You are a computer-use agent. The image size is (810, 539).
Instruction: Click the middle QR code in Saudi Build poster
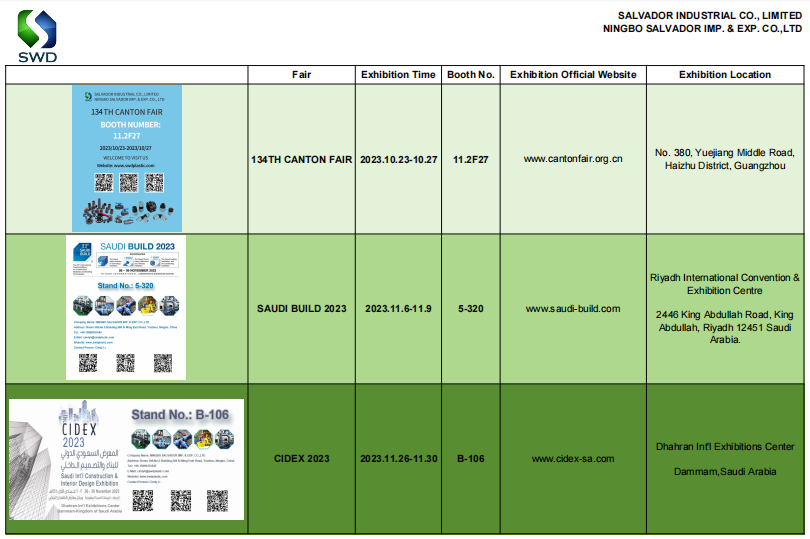tap(125, 363)
